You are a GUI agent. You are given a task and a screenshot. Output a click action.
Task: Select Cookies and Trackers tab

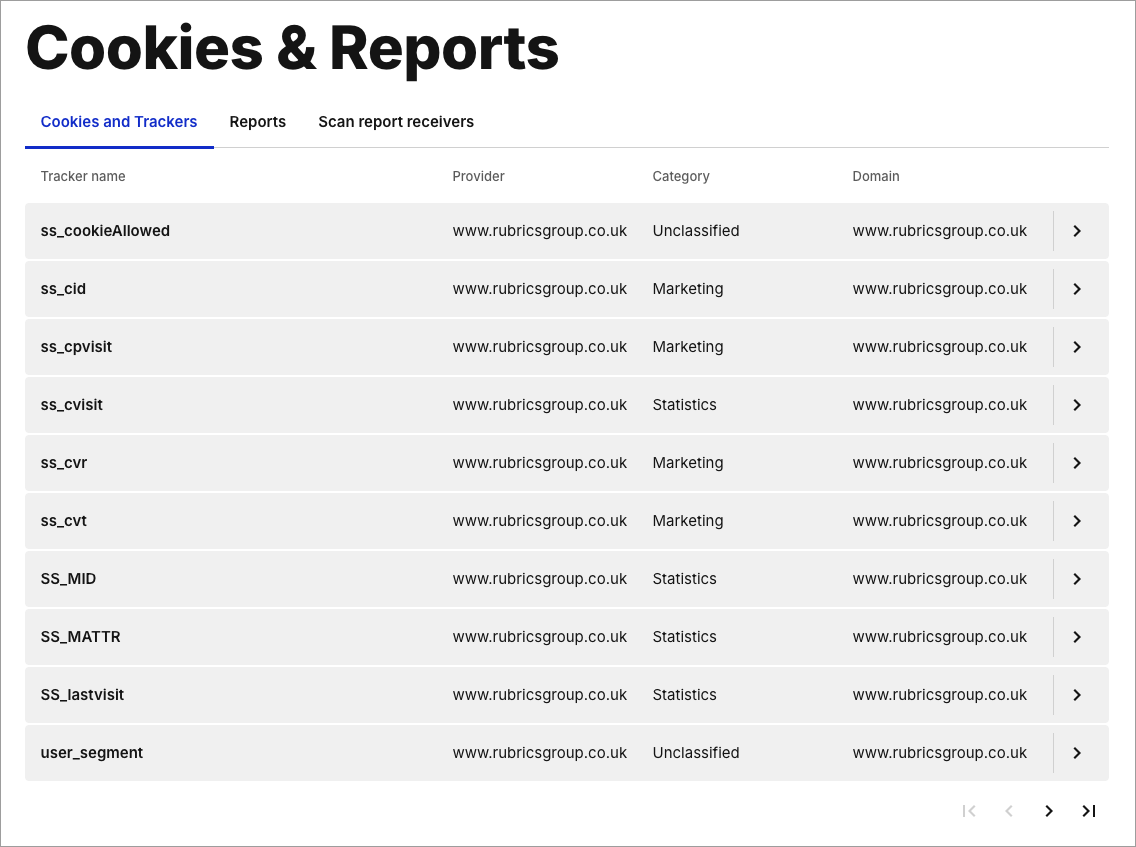(x=119, y=122)
